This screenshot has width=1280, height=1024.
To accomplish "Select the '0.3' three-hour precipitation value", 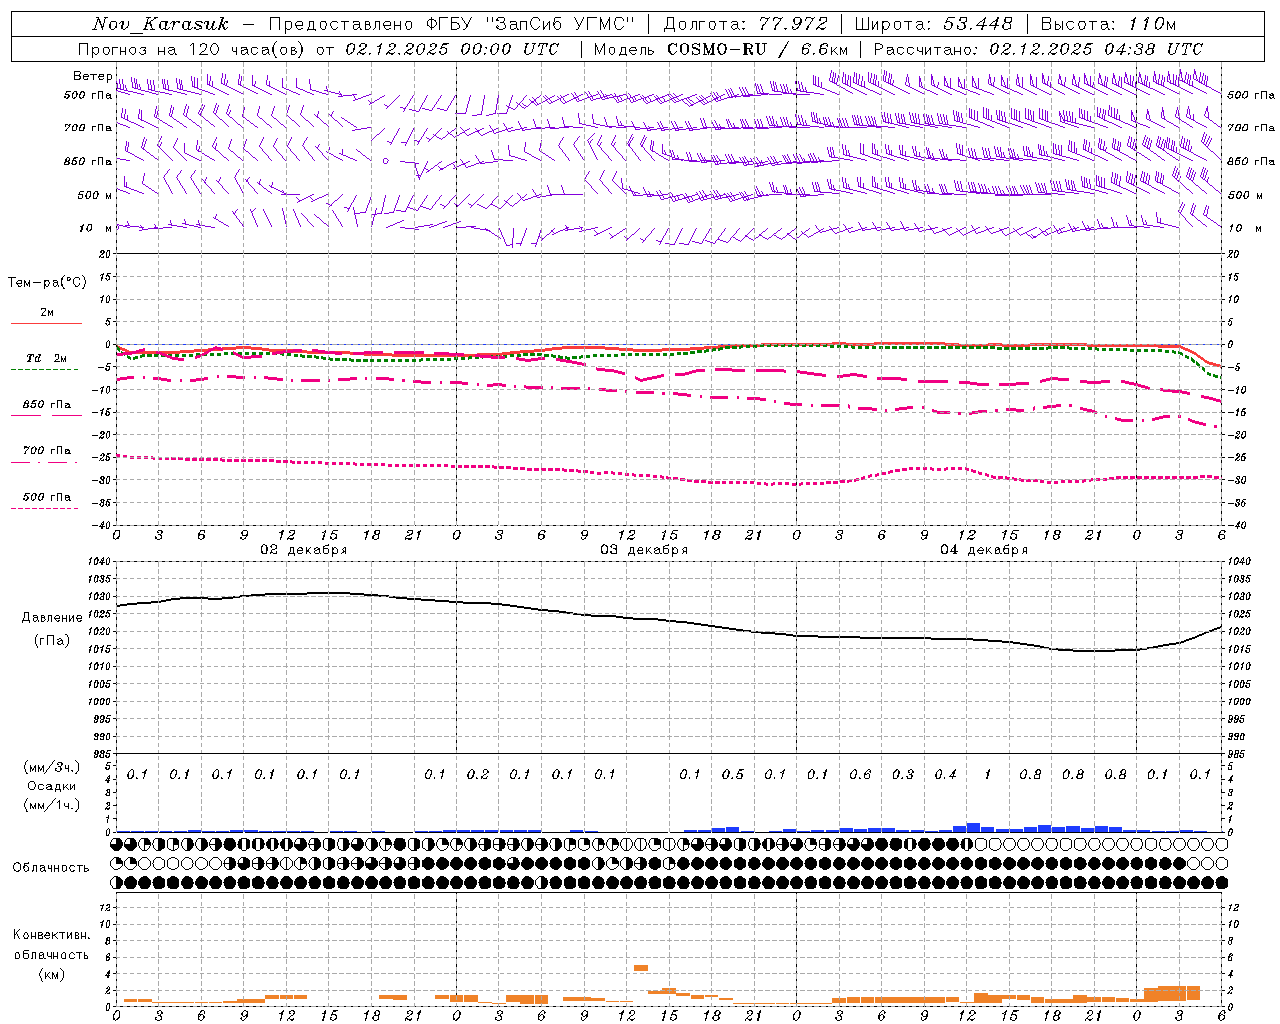I will pos(903,775).
